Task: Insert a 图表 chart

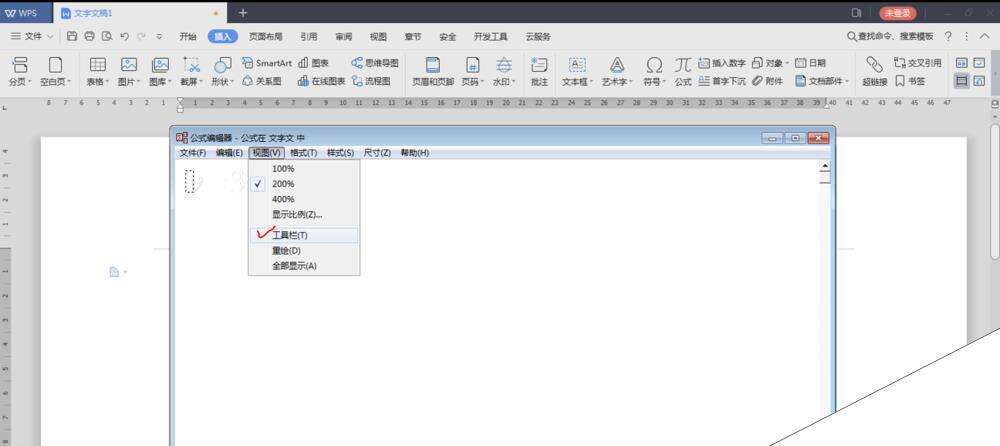Action: tap(313, 63)
